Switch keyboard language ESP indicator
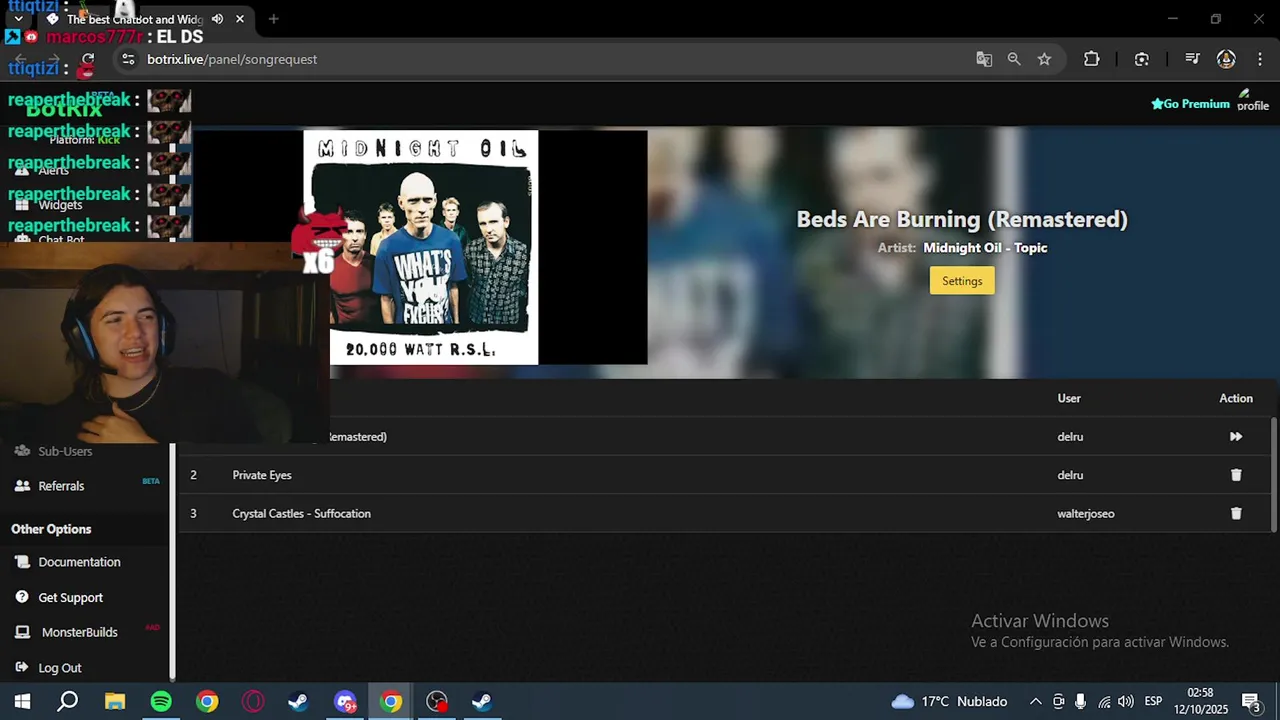 pyautogui.click(x=1153, y=702)
